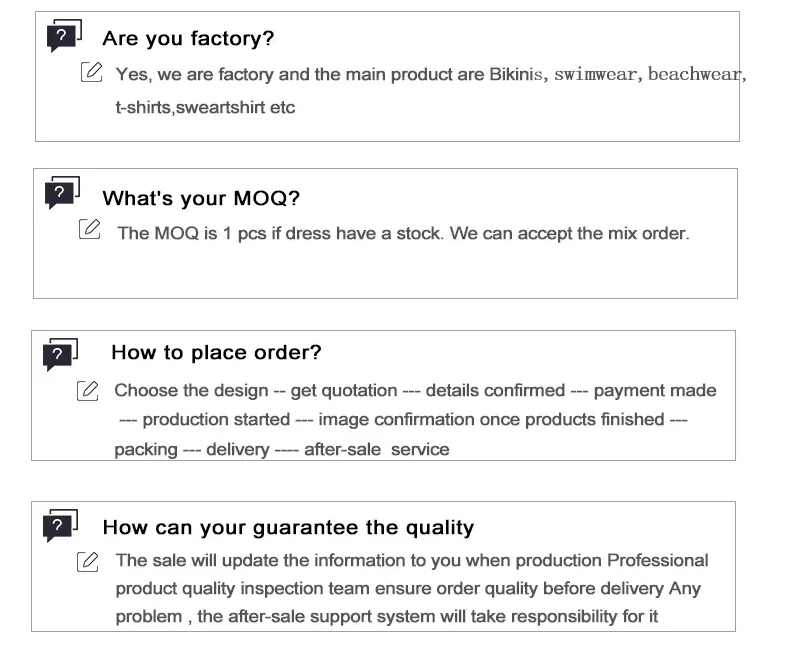
Task: Click 'production started --- image confirmation' line
Action: coord(402,420)
